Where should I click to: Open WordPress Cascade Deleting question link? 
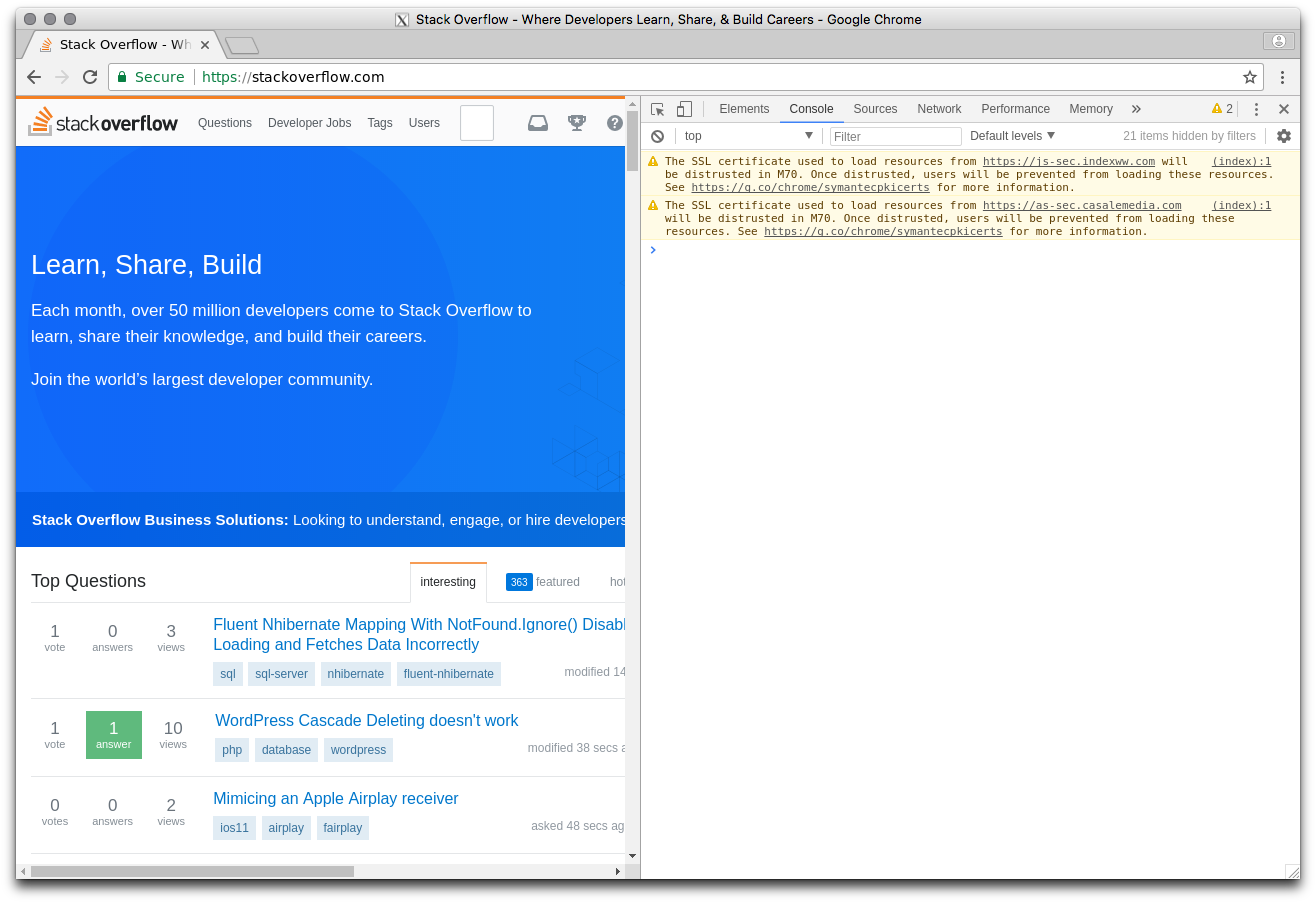(366, 720)
